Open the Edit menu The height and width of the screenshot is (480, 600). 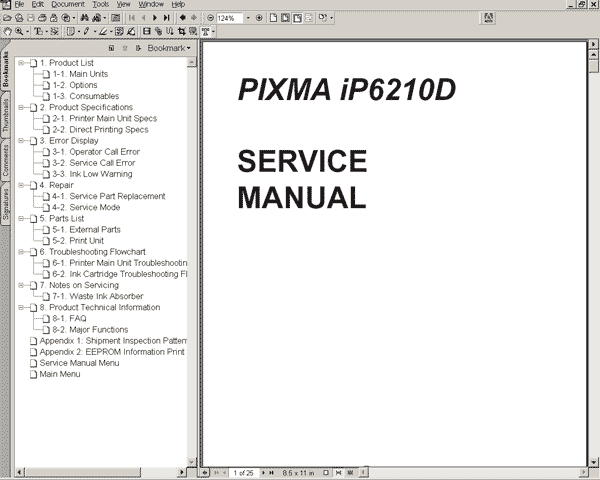pos(38,4)
